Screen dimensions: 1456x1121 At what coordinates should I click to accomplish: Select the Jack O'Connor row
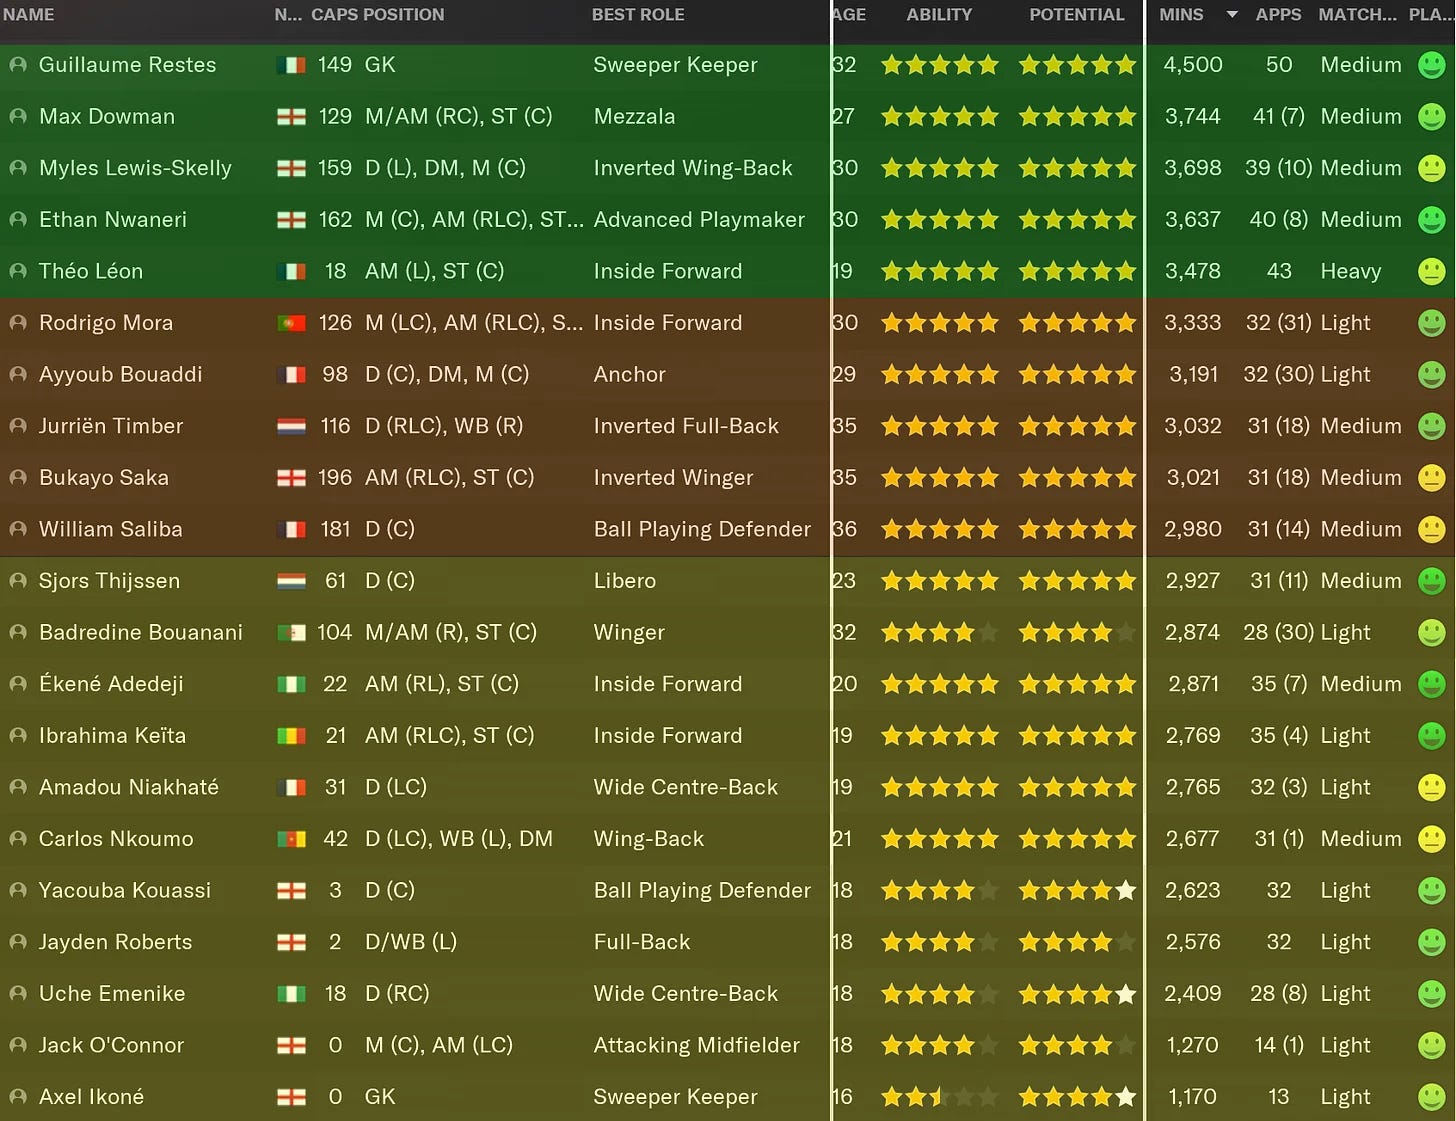(x=728, y=1045)
